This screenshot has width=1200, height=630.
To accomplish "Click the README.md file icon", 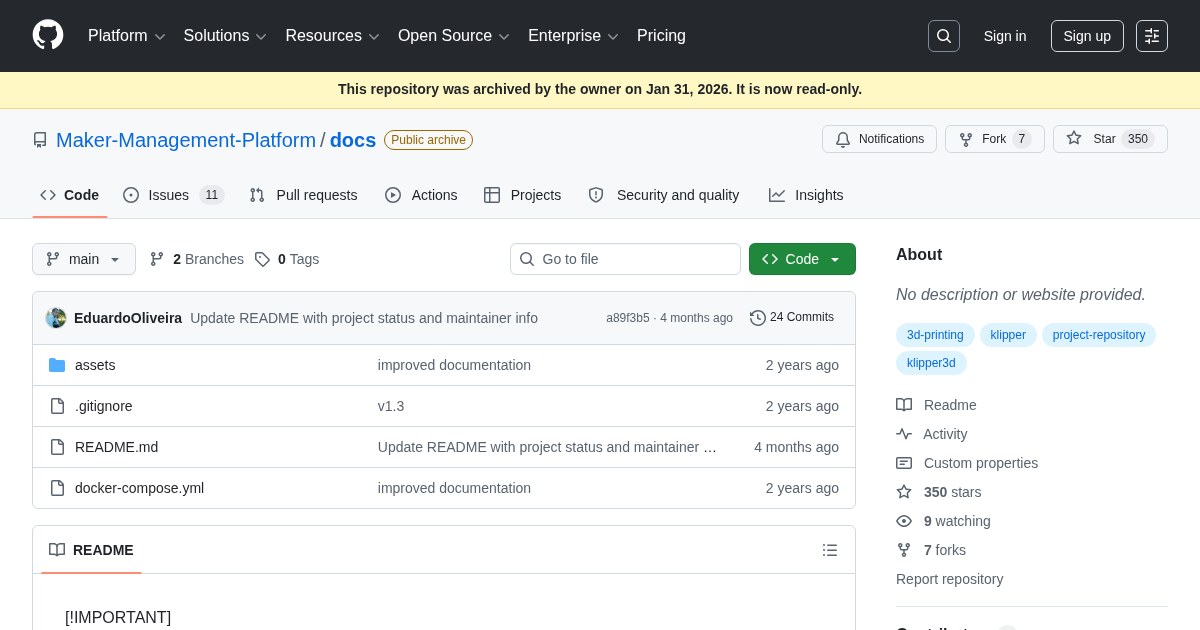I will [x=57, y=447].
